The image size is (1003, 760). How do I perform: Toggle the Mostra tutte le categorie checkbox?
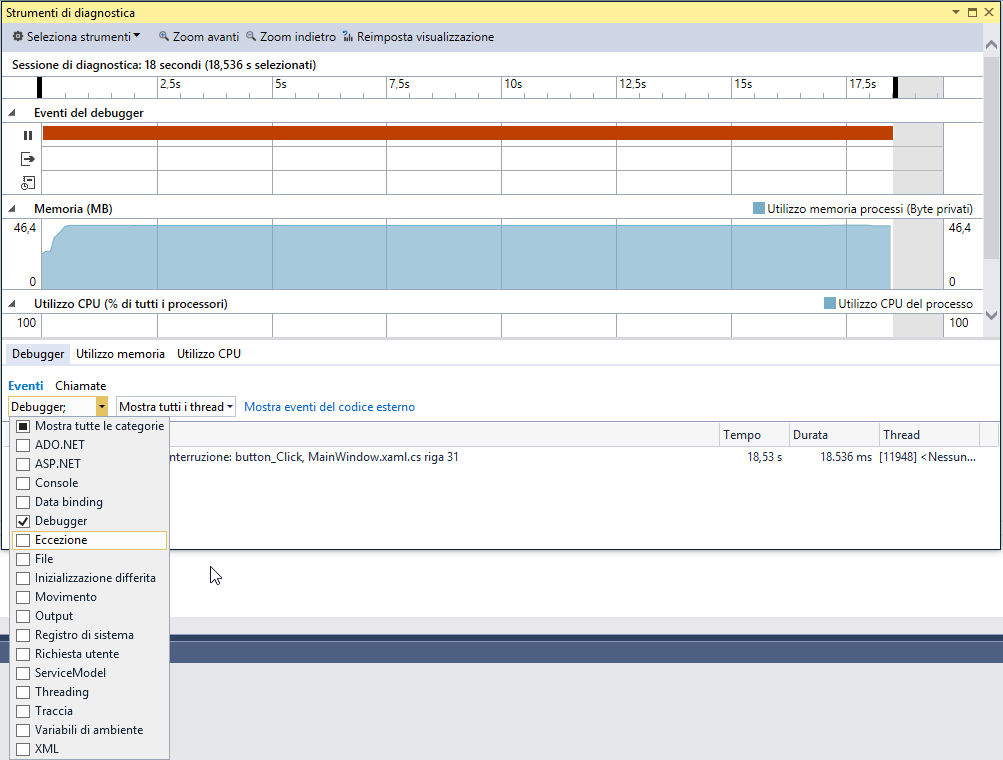coord(23,426)
